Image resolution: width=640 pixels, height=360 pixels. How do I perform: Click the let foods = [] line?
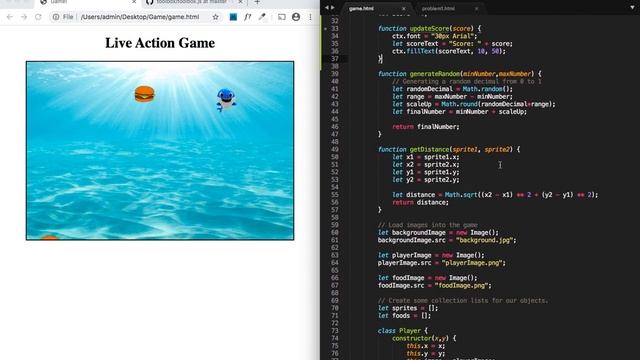[x=404, y=316]
